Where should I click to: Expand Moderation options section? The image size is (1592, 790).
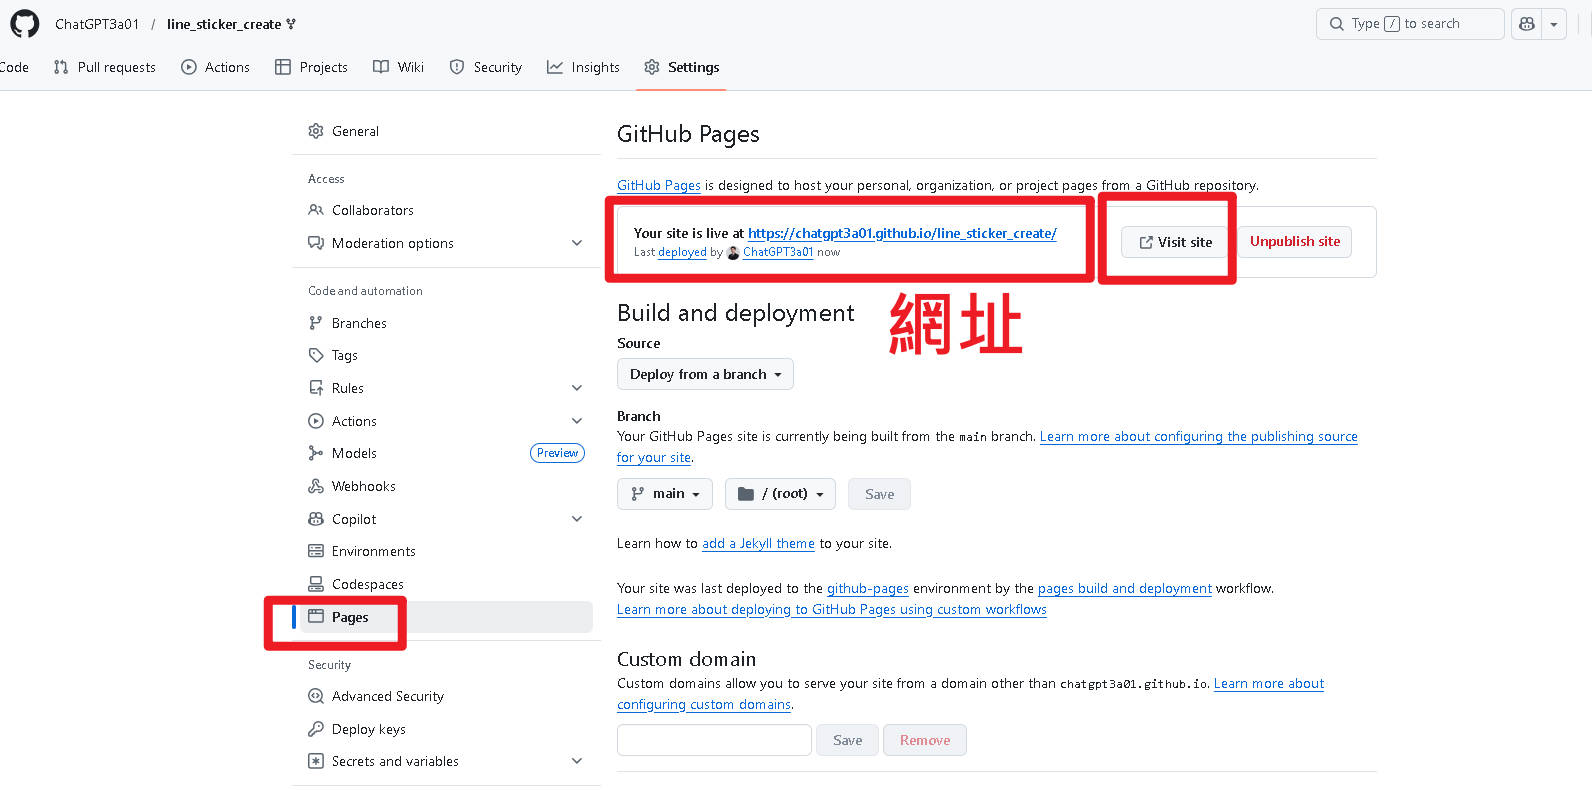click(446, 243)
